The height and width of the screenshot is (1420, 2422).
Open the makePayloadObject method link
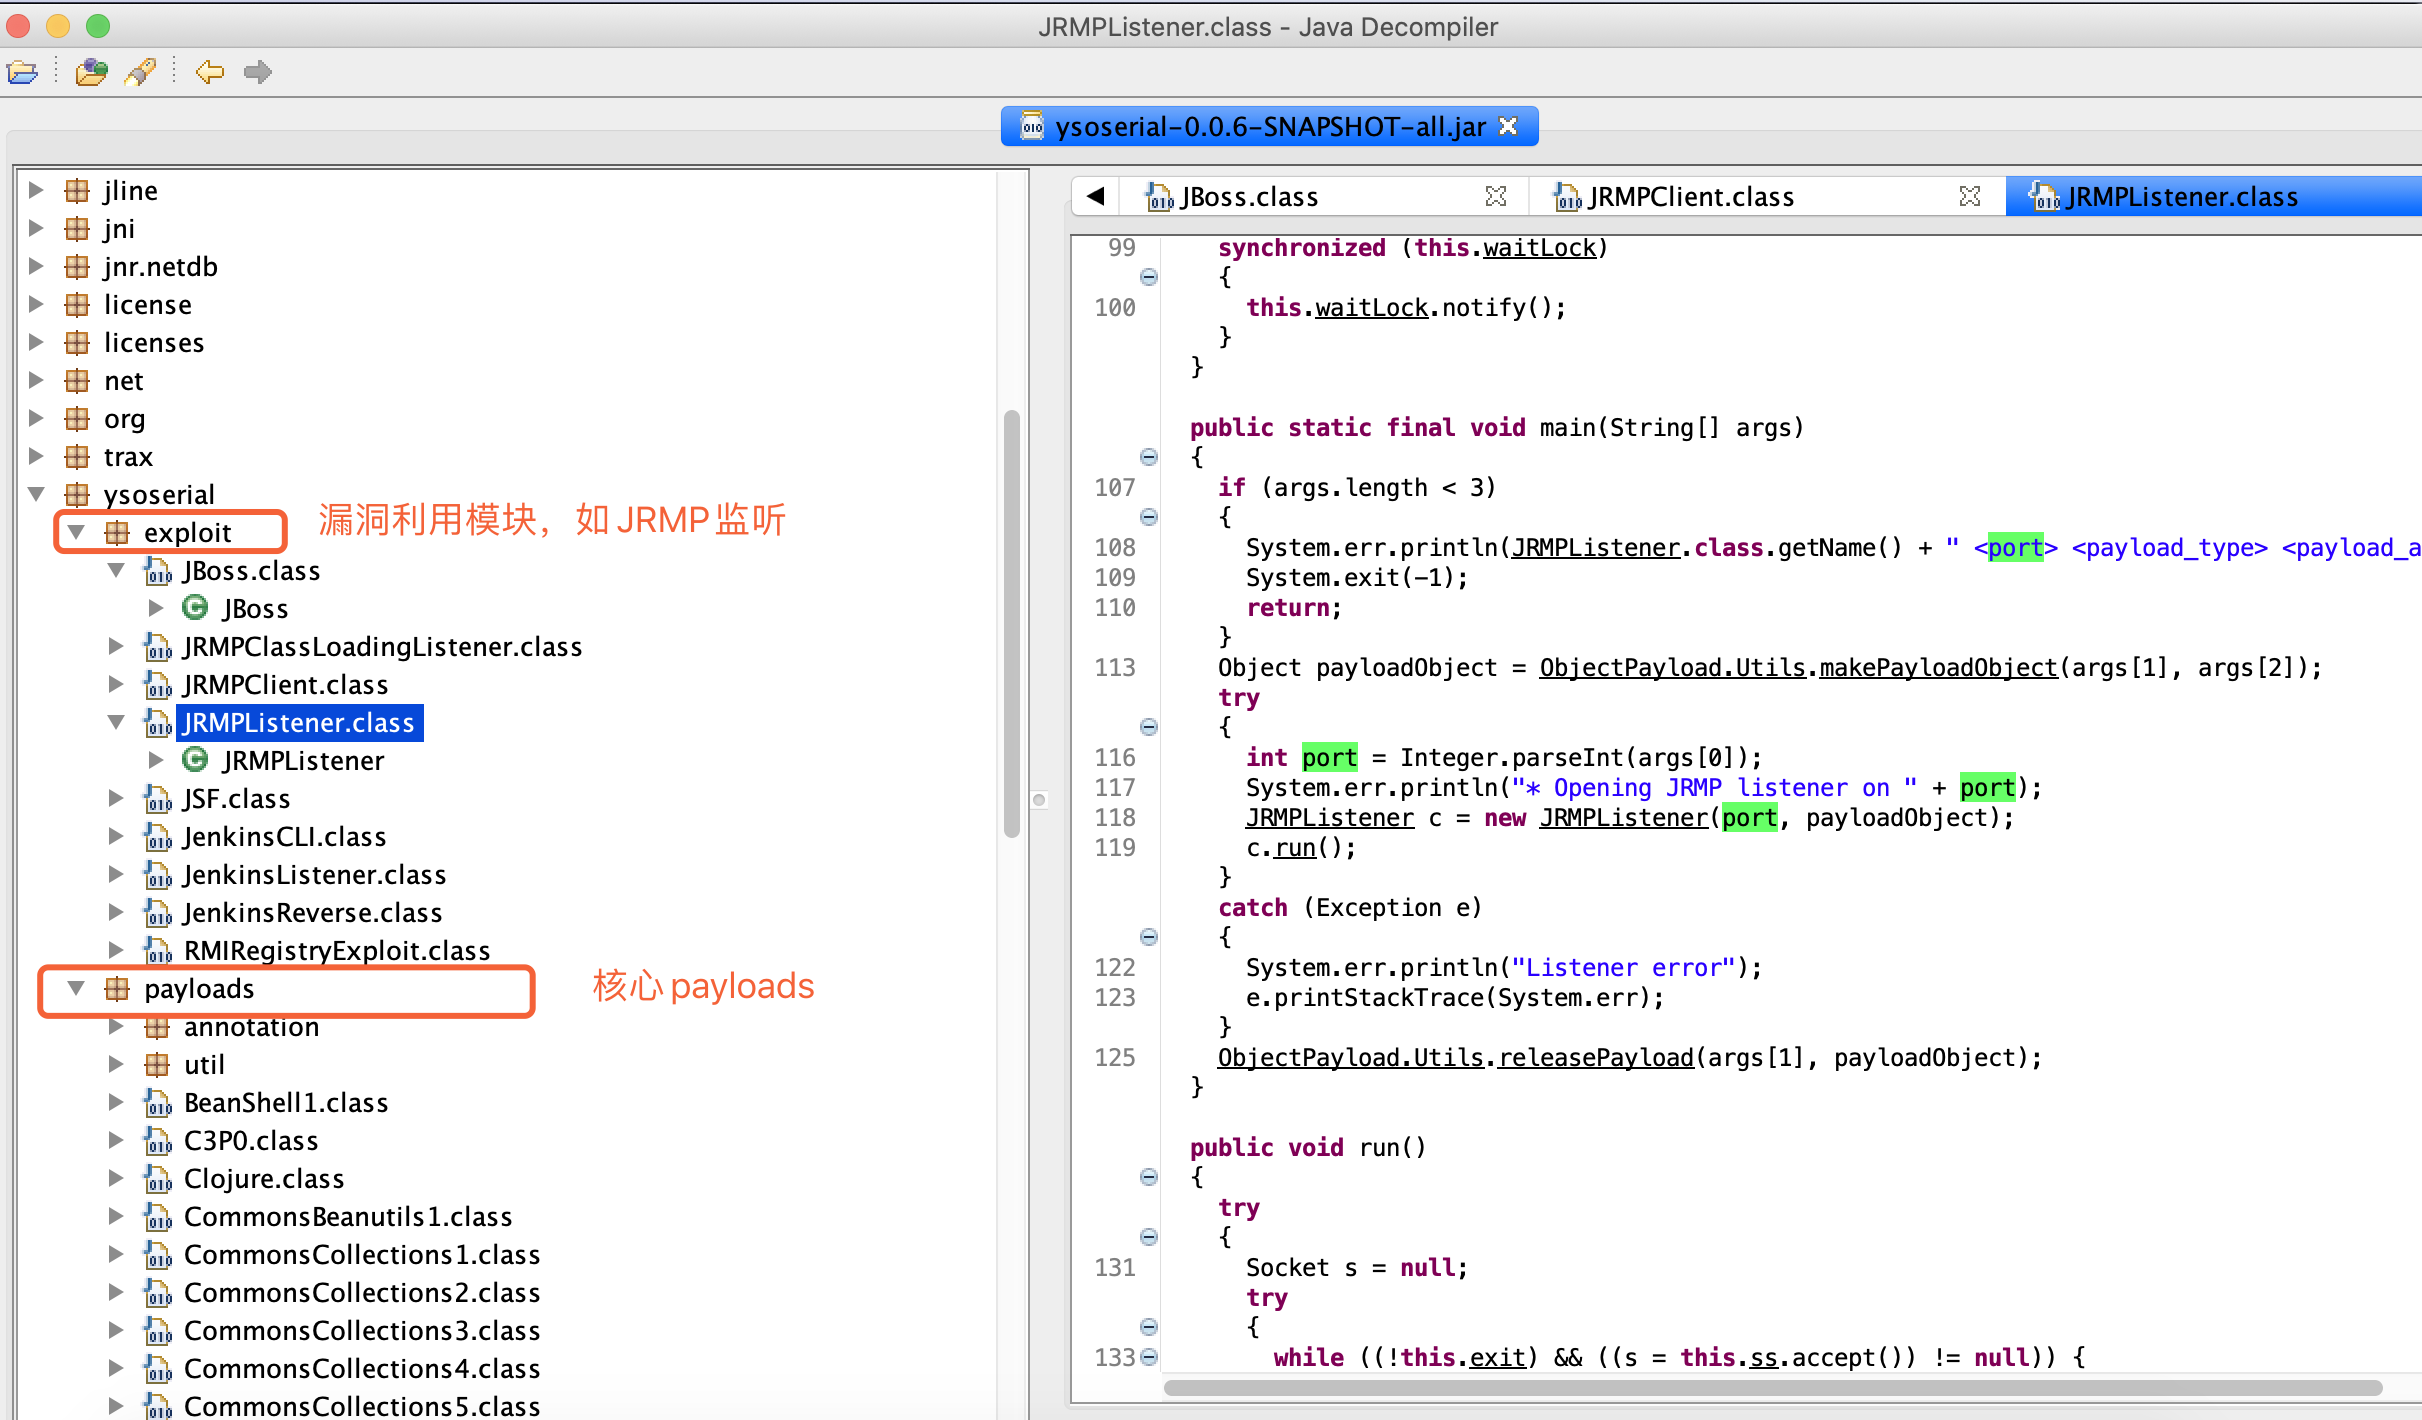coord(1938,667)
